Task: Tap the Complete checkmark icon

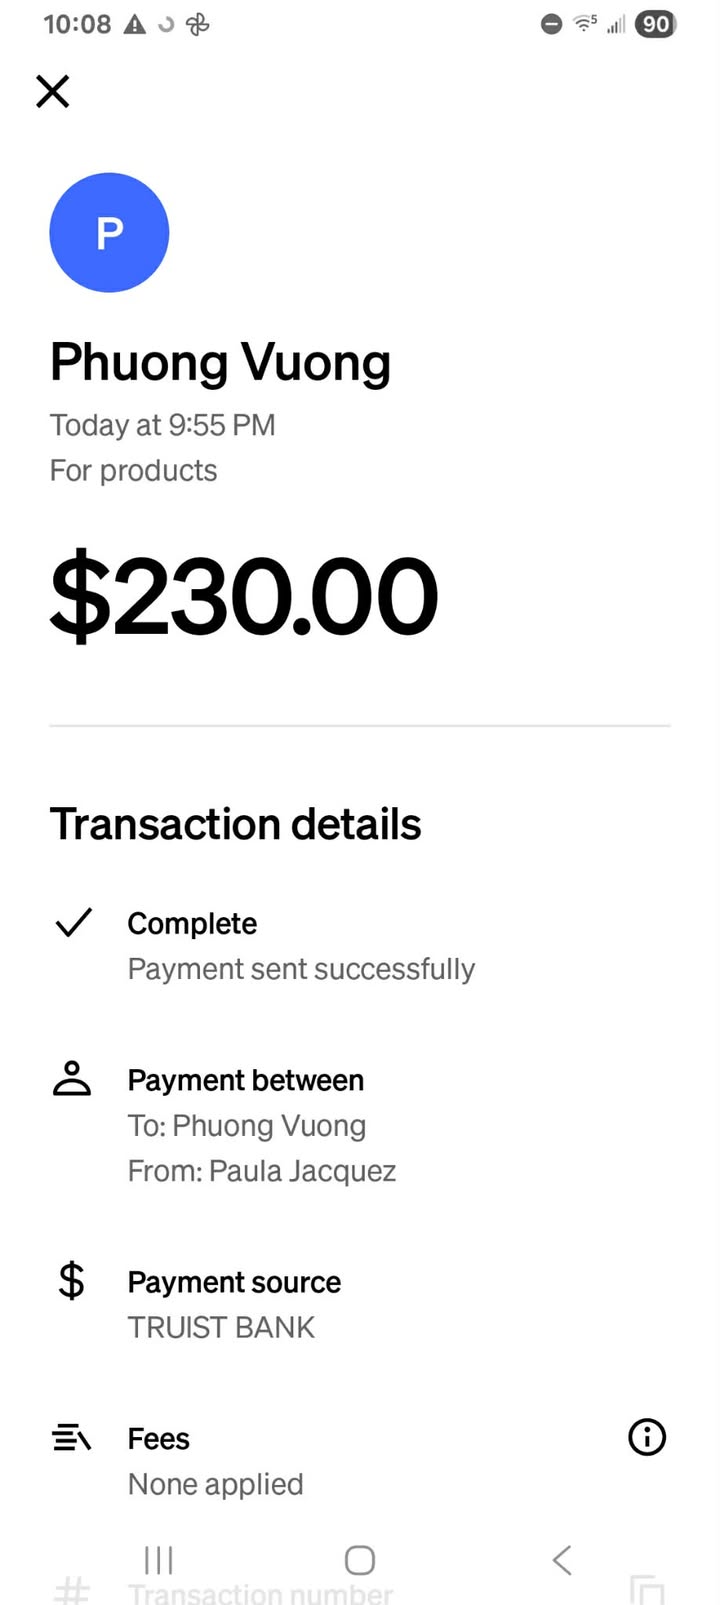Action: [x=73, y=922]
